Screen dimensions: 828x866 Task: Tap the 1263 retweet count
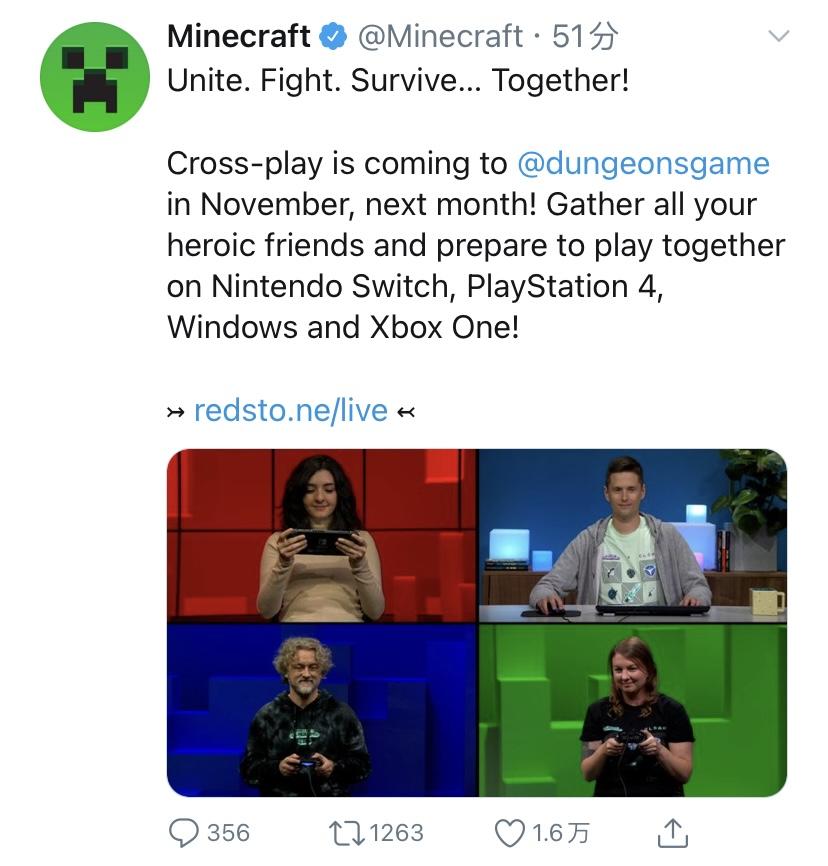point(396,833)
